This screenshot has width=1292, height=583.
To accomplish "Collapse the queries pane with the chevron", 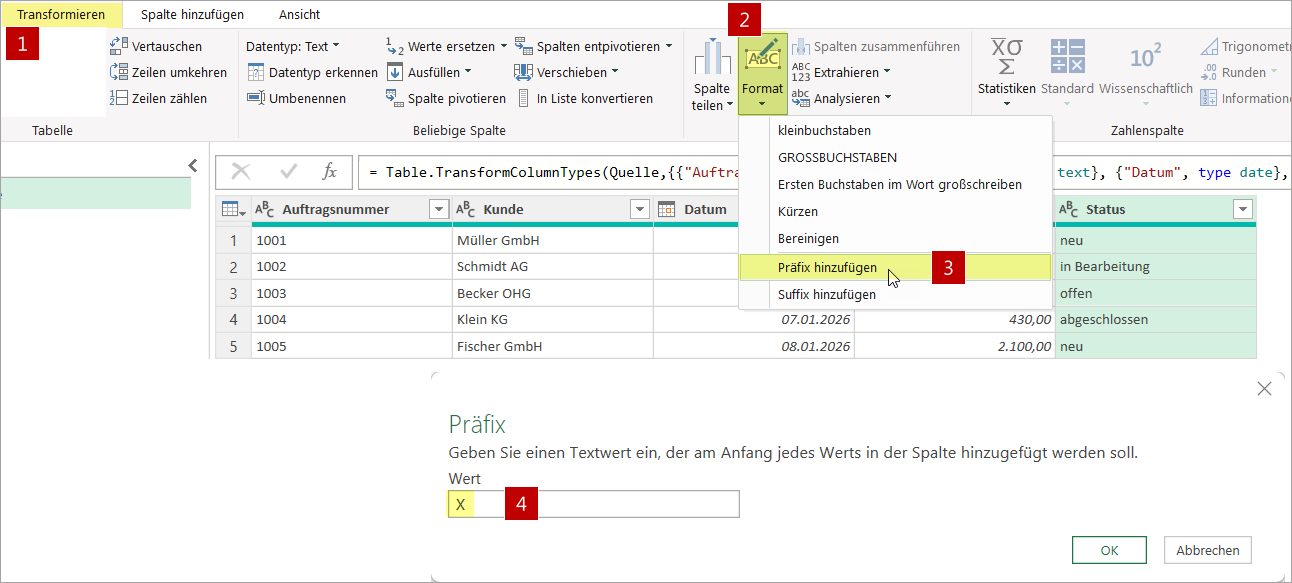I will [193, 165].
